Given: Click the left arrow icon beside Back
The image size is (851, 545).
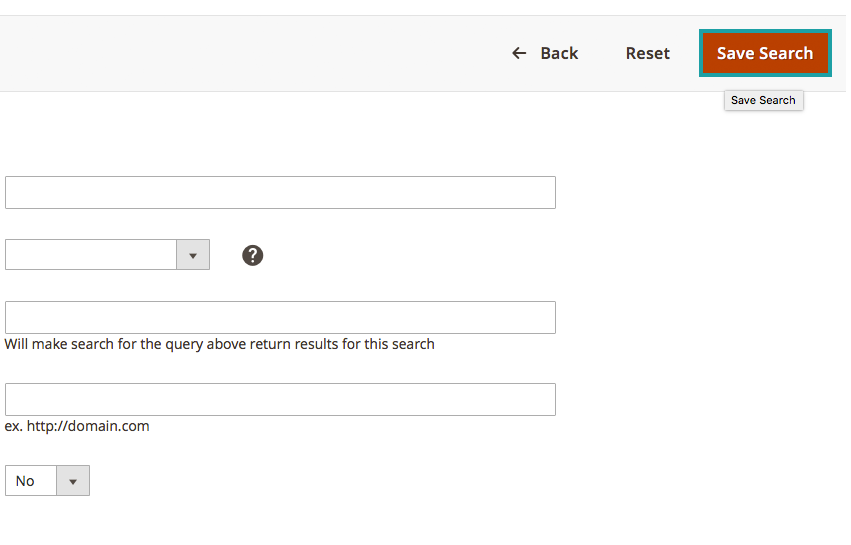Looking at the screenshot, I should (519, 53).
